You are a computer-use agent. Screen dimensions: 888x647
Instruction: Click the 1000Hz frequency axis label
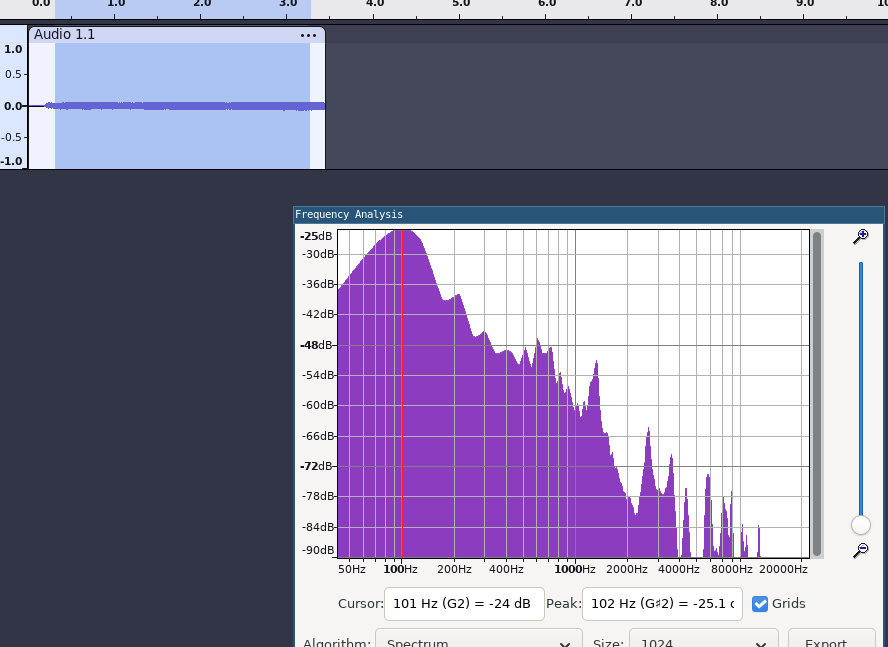tap(575, 569)
